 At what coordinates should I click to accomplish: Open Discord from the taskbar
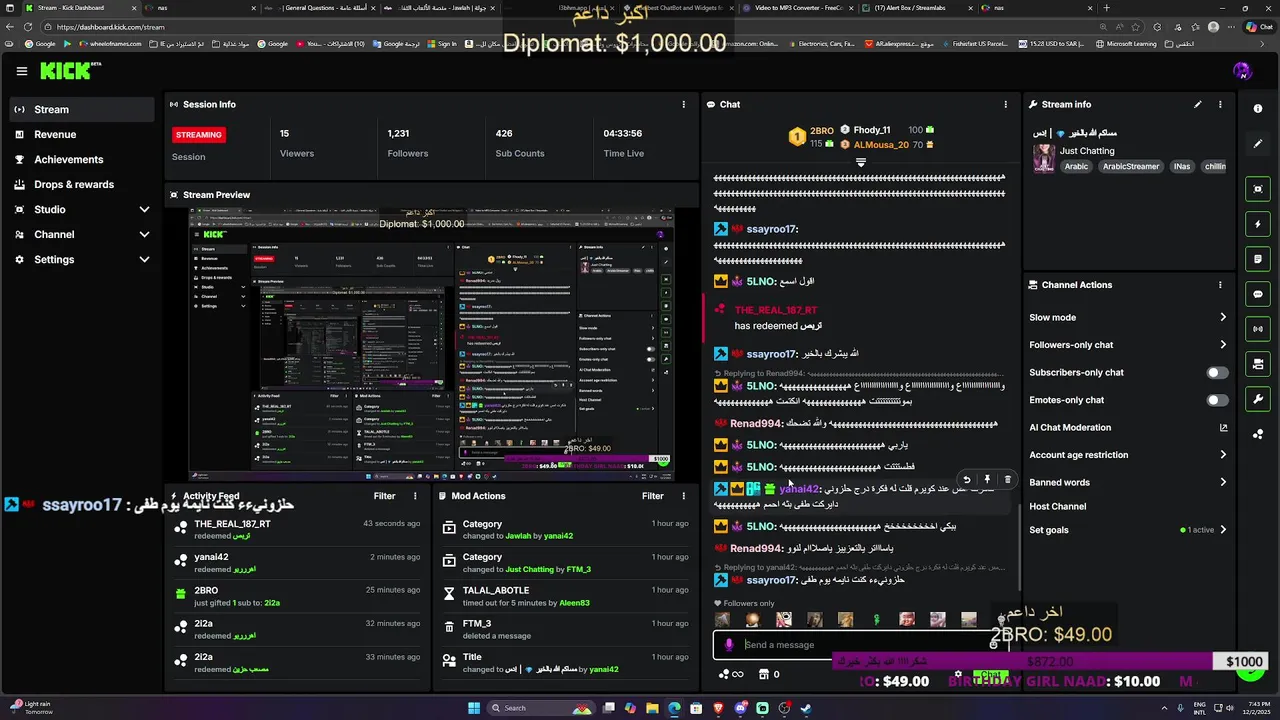click(741, 708)
